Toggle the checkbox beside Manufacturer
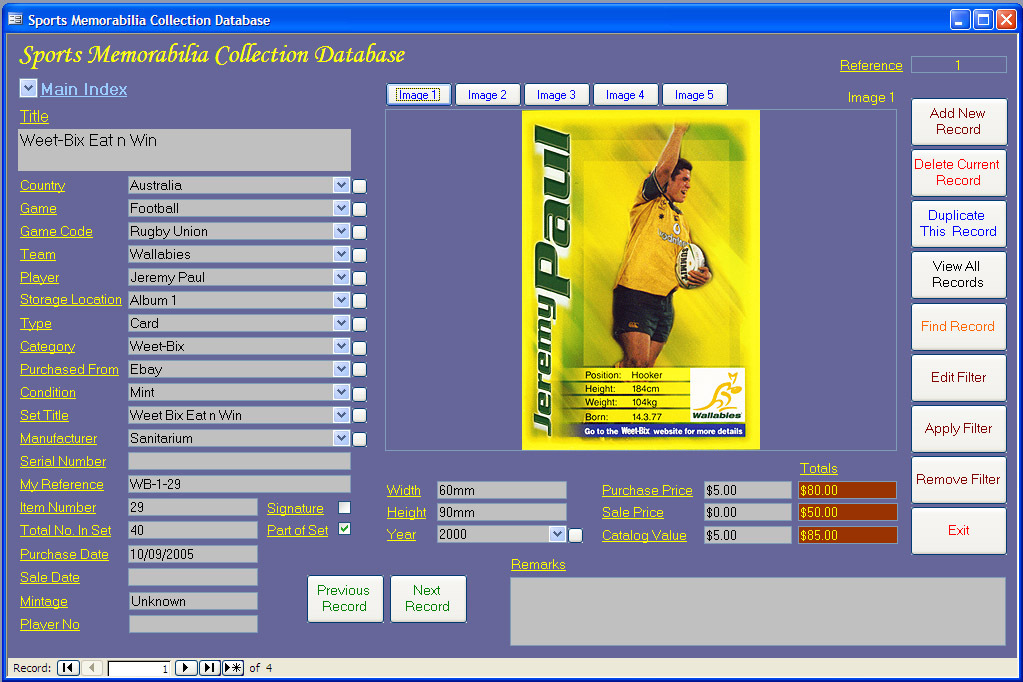This screenshot has width=1023, height=682. [359, 439]
